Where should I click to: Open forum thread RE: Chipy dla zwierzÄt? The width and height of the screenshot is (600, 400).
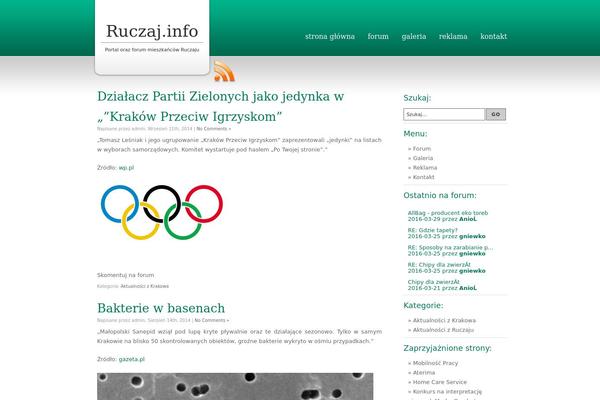[439, 264]
